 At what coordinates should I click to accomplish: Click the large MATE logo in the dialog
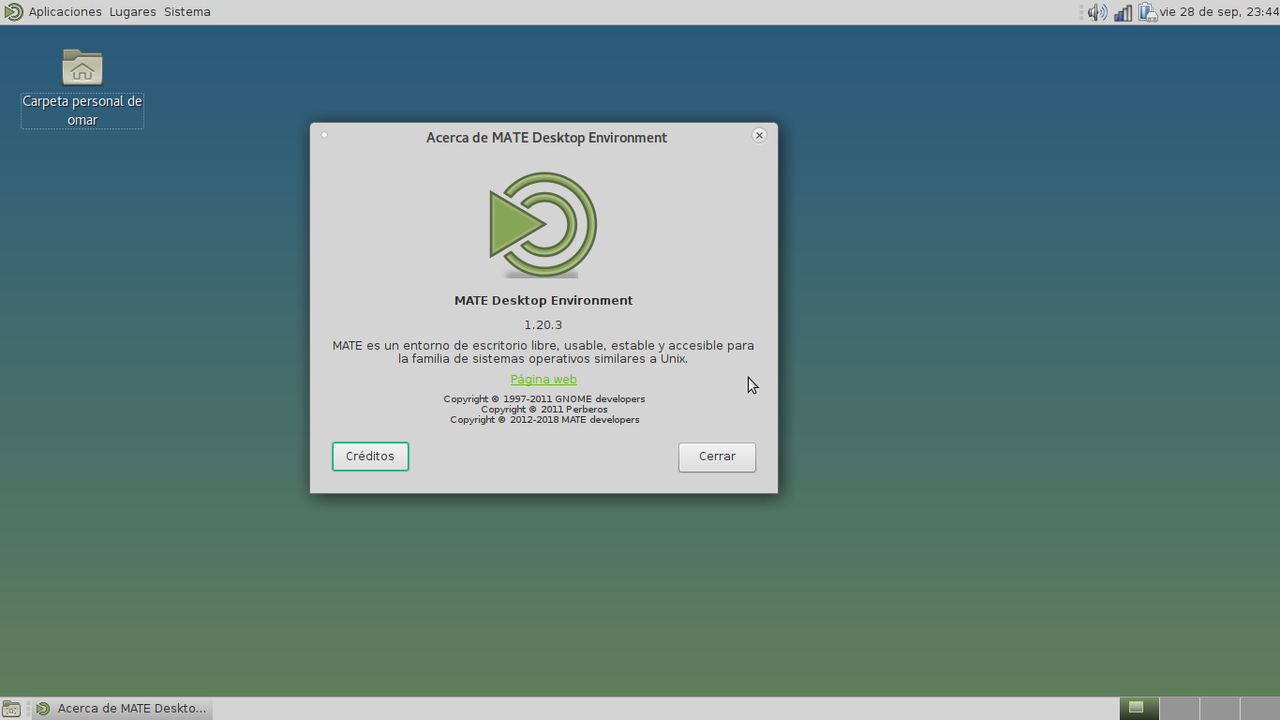tap(543, 225)
